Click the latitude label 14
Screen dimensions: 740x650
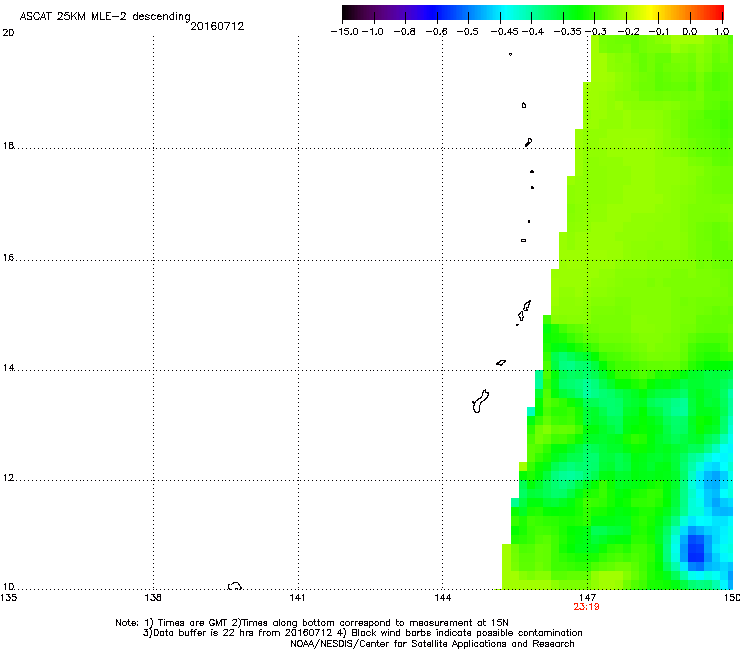pyautogui.click(x=8, y=368)
